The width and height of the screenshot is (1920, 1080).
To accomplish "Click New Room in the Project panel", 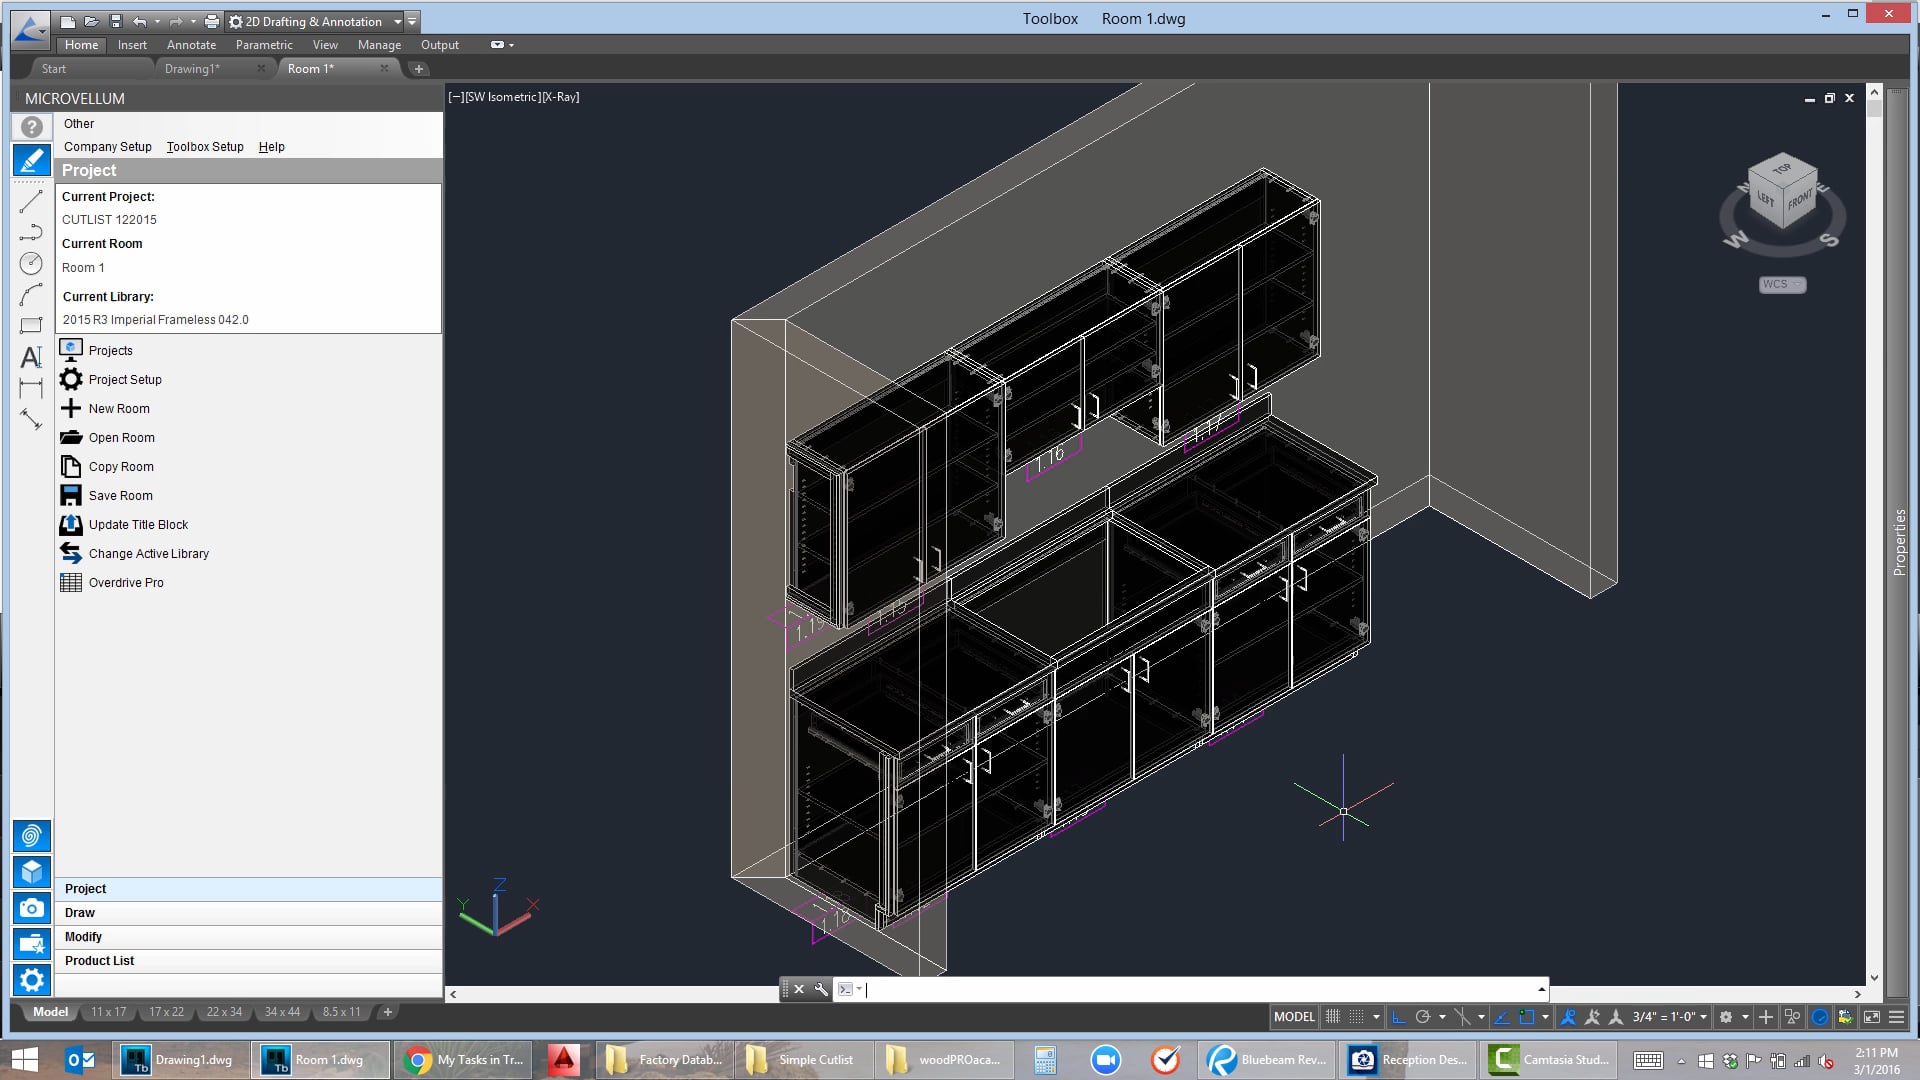I will click(117, 408).
